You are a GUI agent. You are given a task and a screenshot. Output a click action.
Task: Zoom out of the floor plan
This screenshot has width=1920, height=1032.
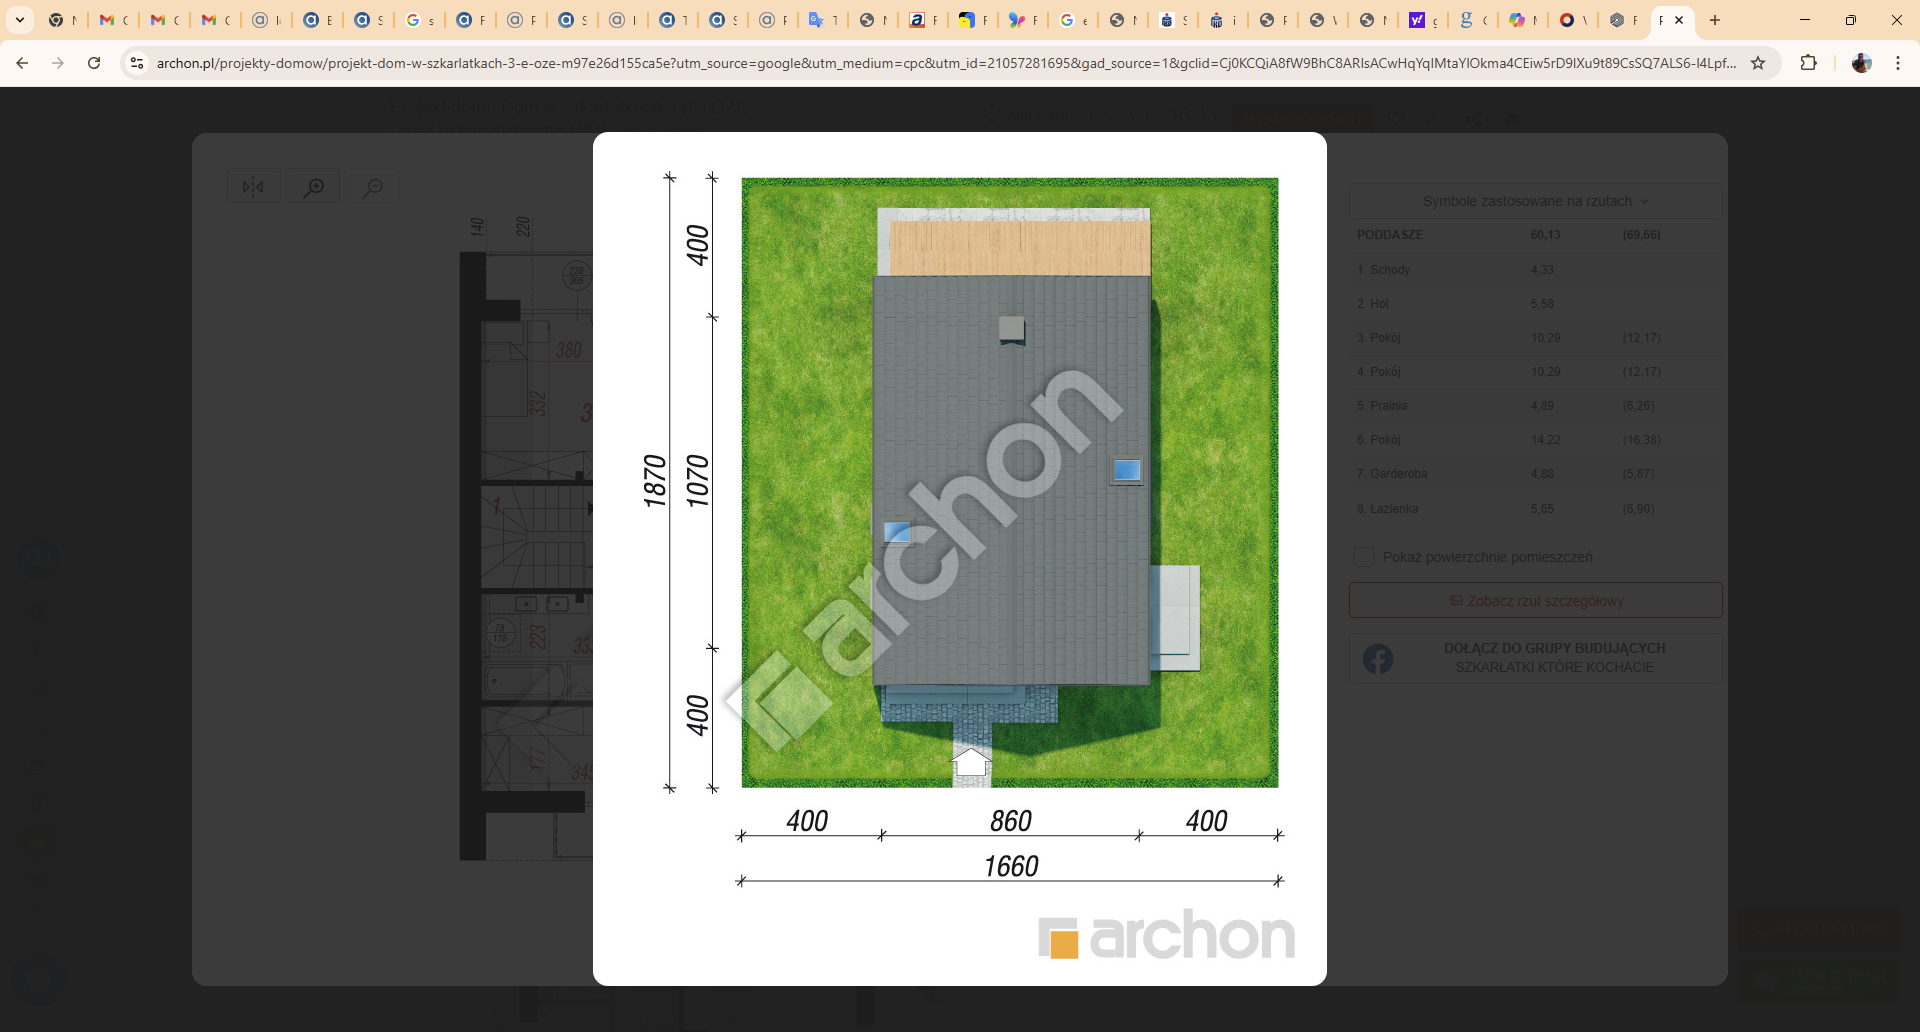point(373,187)
